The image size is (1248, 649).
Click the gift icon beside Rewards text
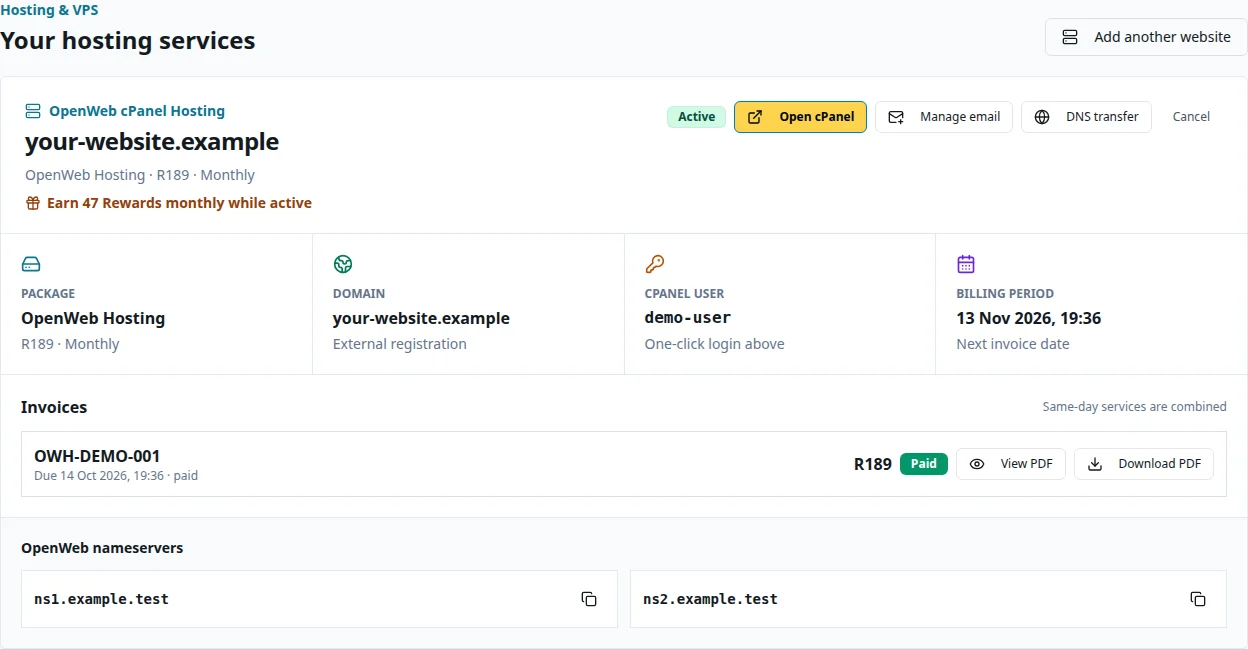(33, 203)
